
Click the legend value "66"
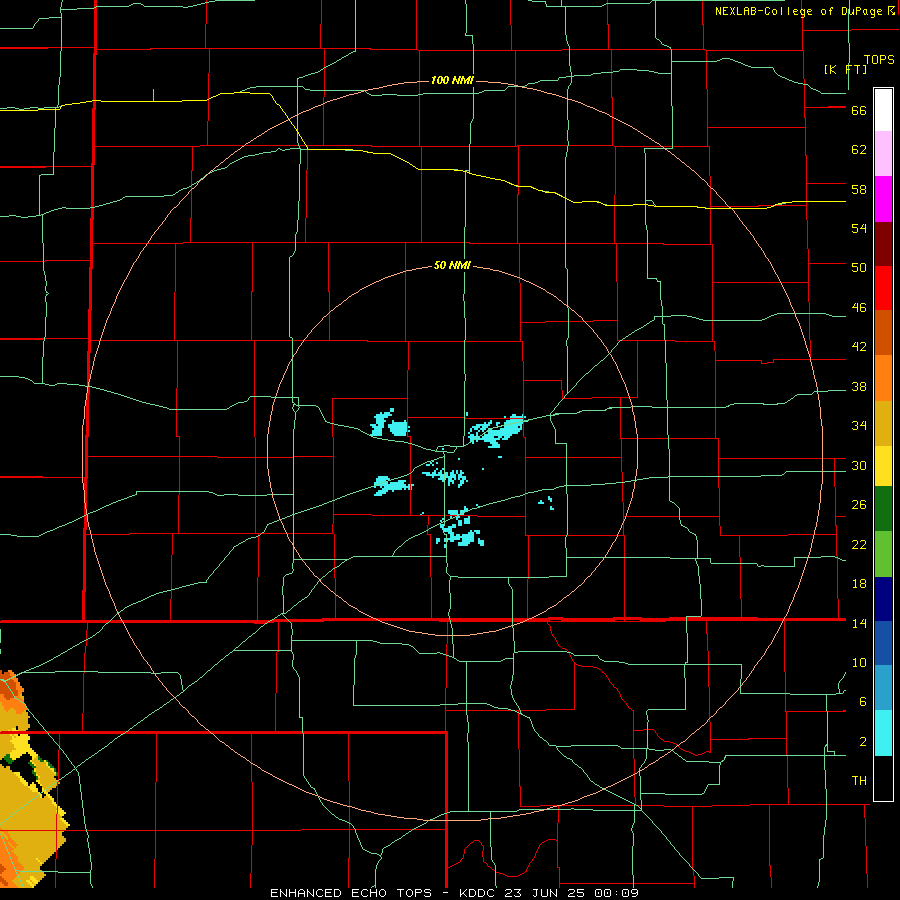(859, 111)
